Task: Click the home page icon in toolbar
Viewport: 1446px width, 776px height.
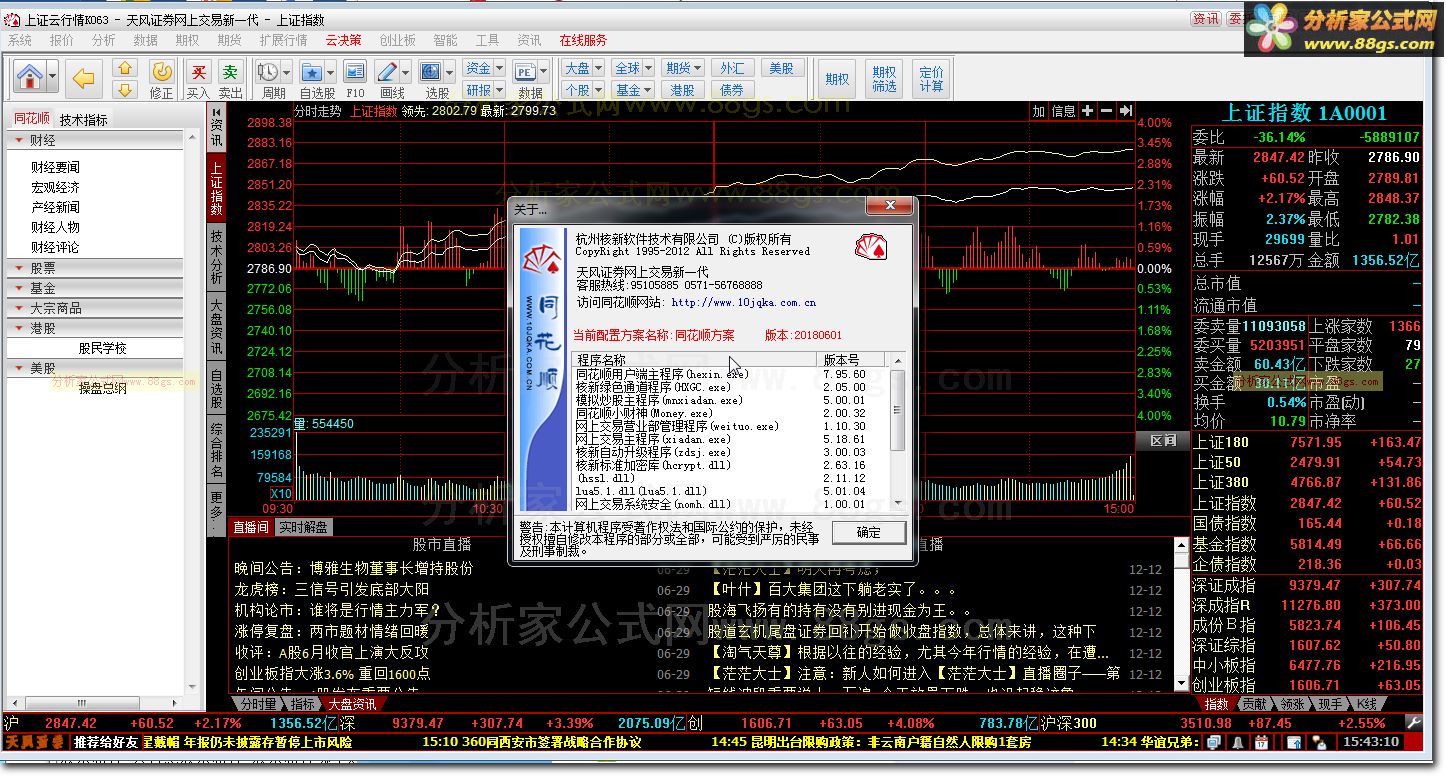Action: click(30, 77)
